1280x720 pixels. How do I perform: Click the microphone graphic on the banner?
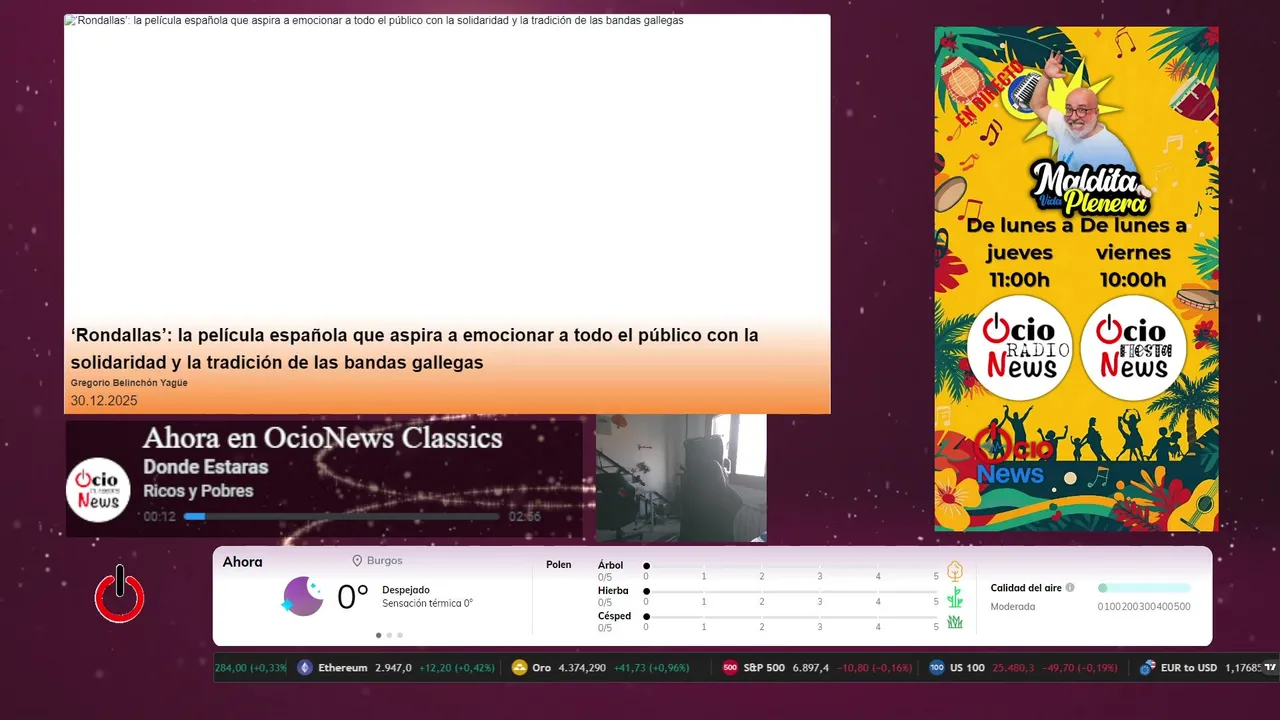(x=1024, y=93)
